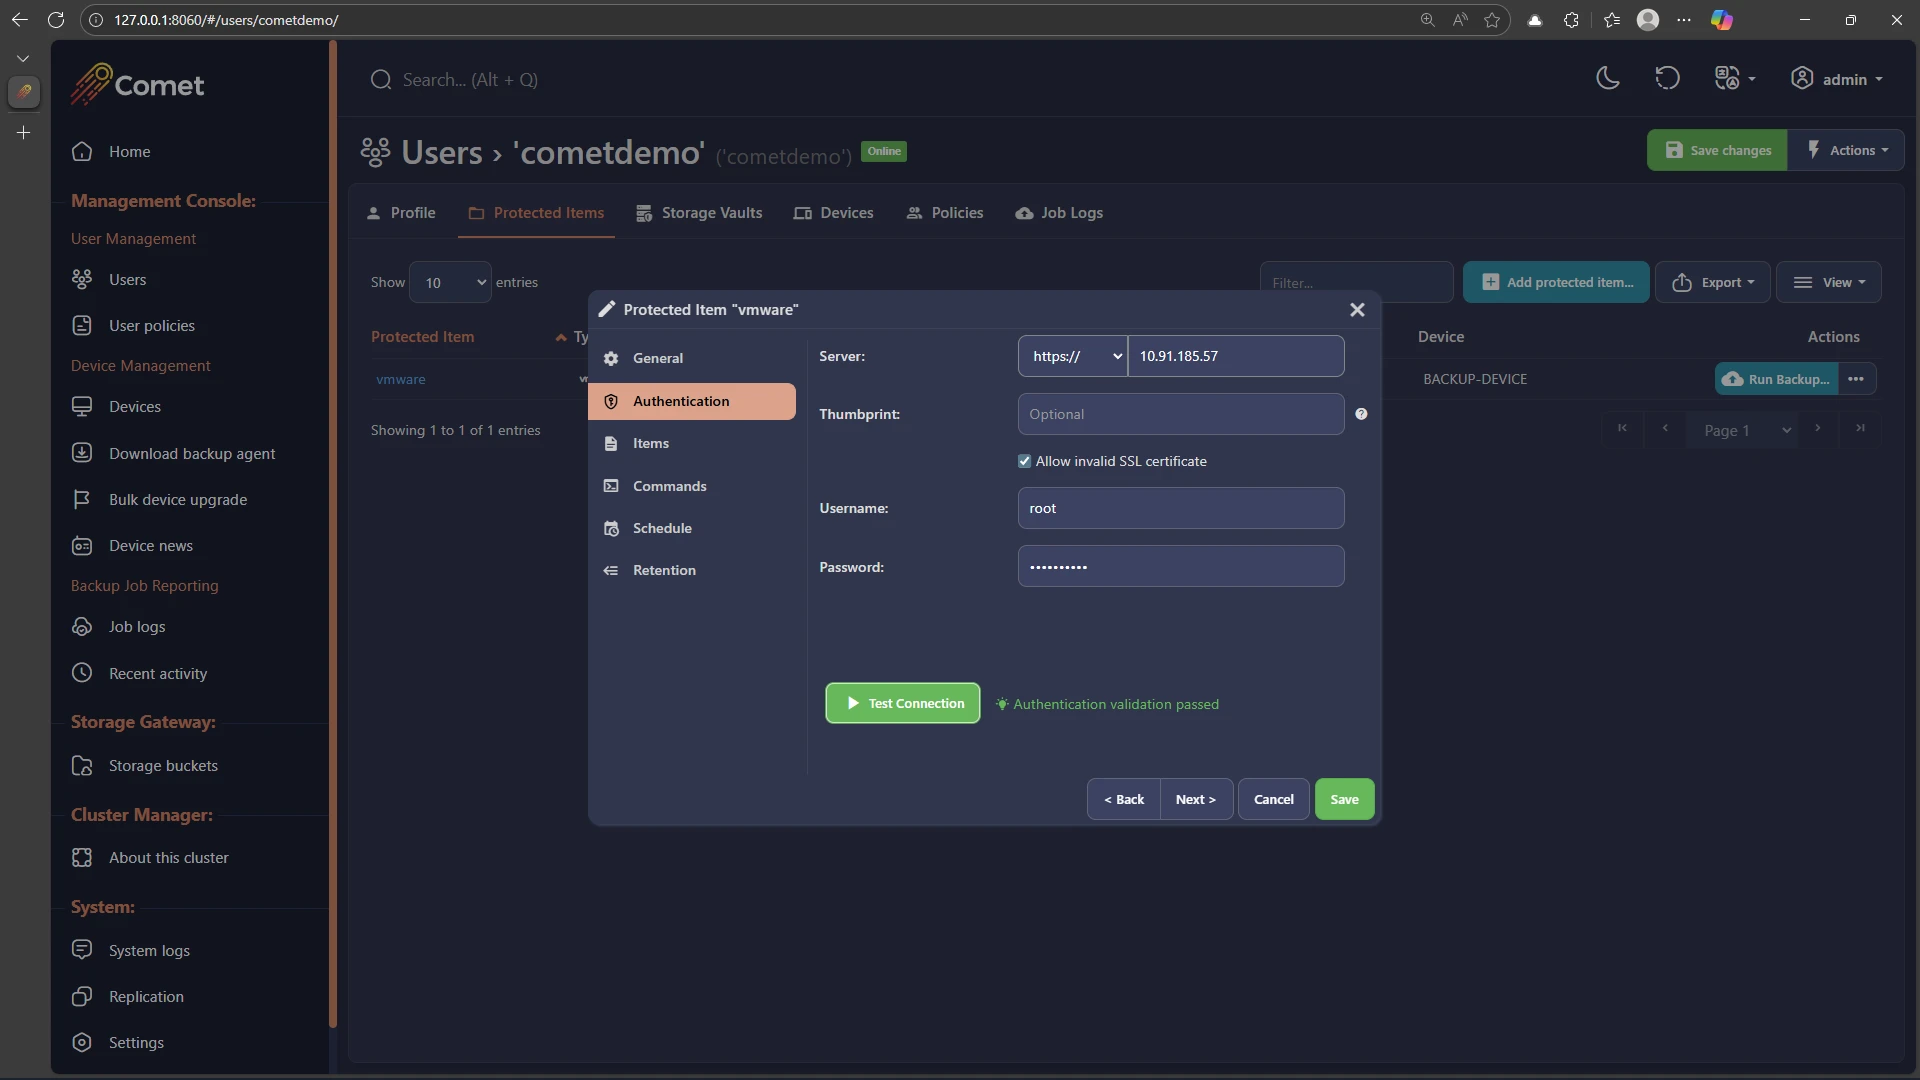The width and height of the screenshot is (1920, 1080).
Task: Click the browser back arrow
Action: click(x=19, y=20)
